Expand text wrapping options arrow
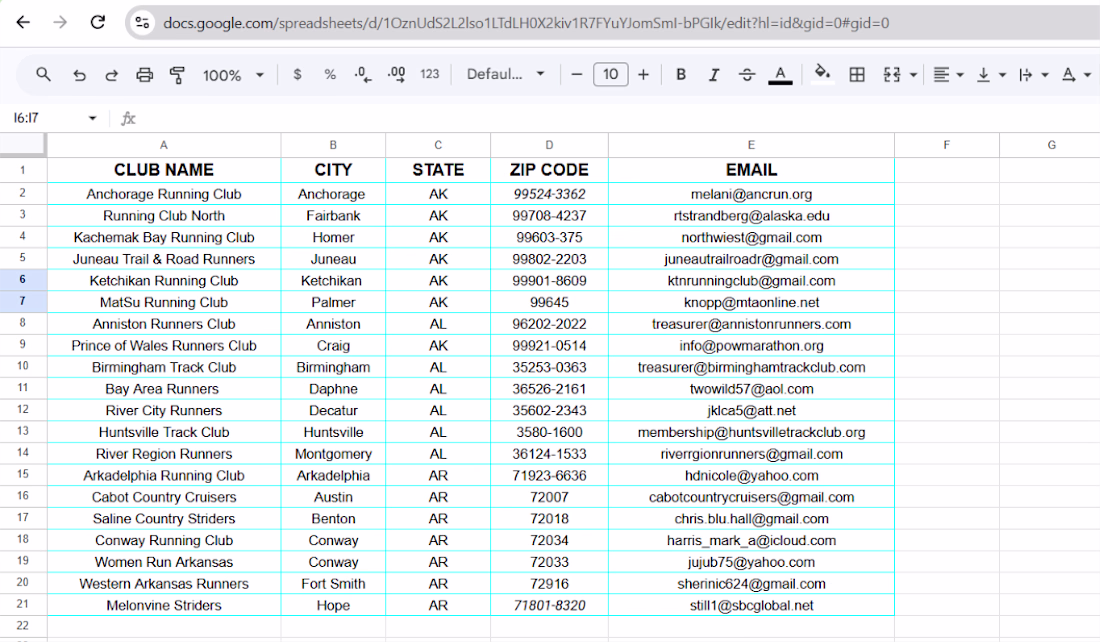Image resolution: width=1100 pixels, height=642 pixels. 1045,74
